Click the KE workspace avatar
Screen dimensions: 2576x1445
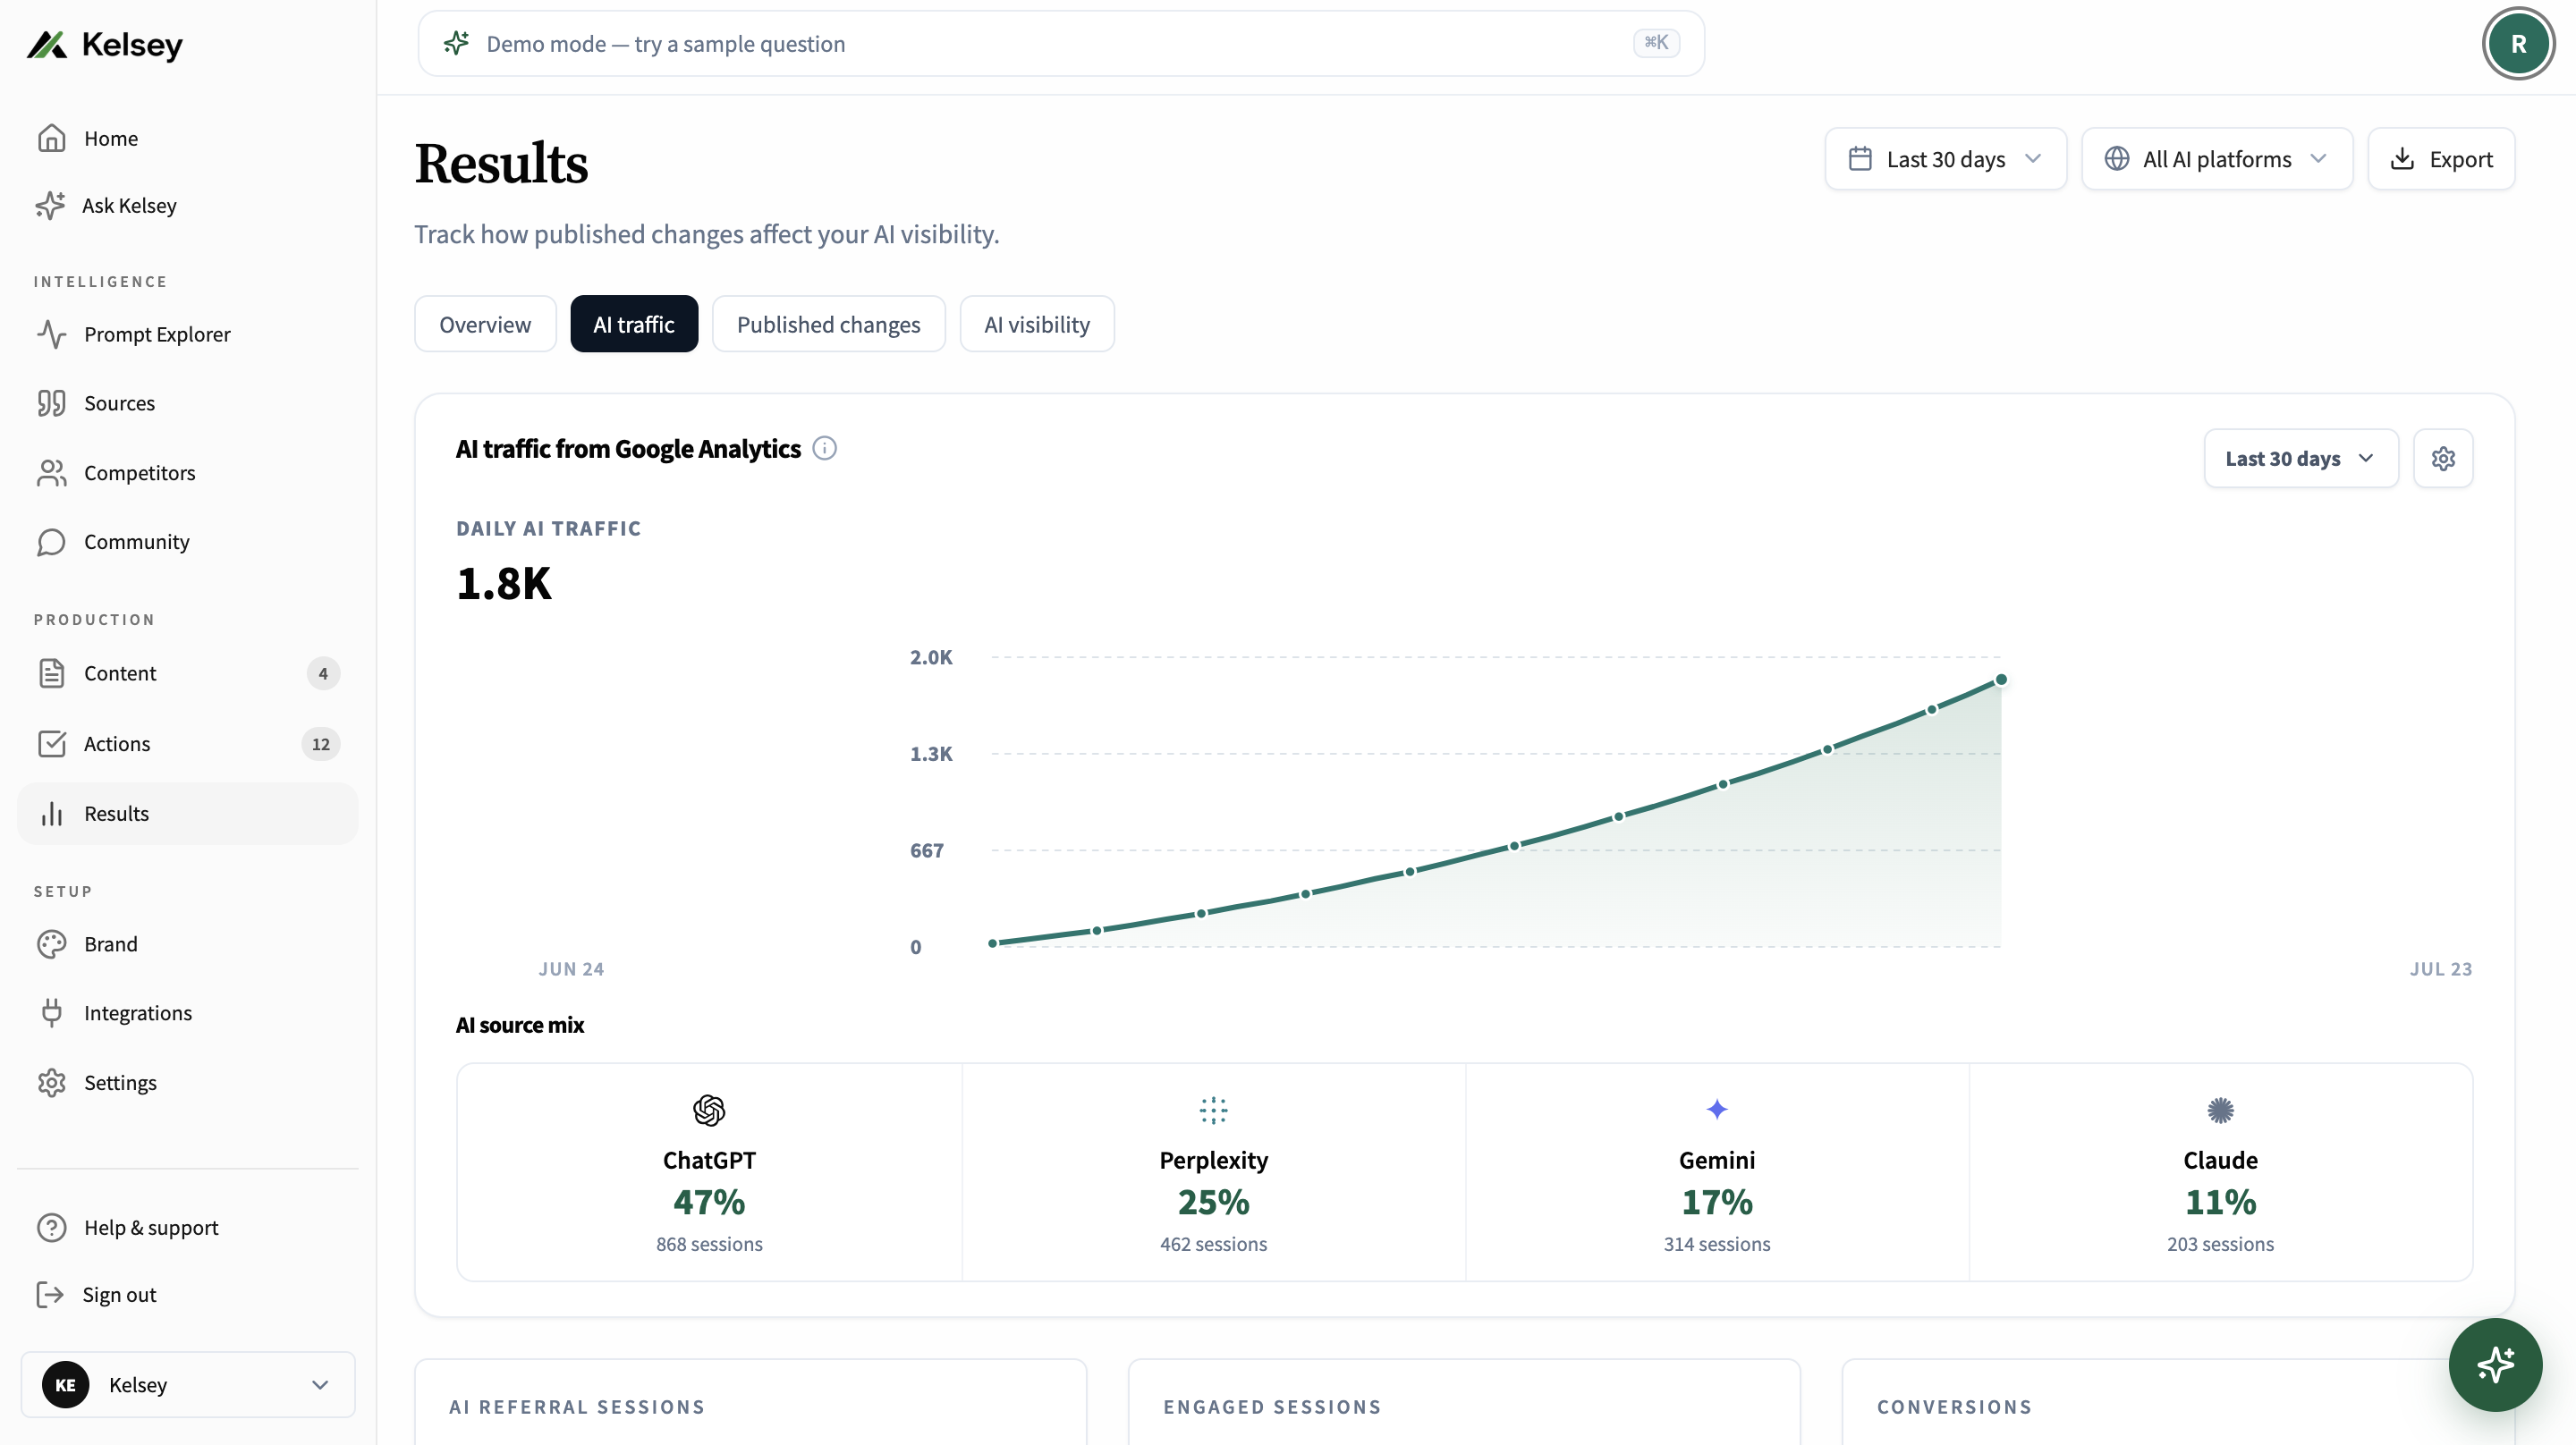tap(65, 1384)
